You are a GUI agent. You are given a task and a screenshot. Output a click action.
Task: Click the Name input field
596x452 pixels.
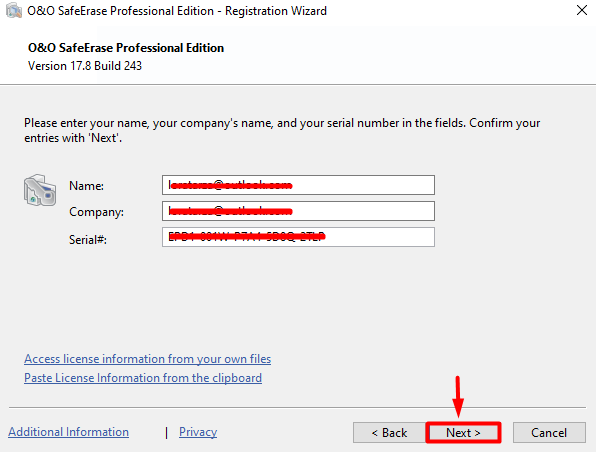point(298,185)
